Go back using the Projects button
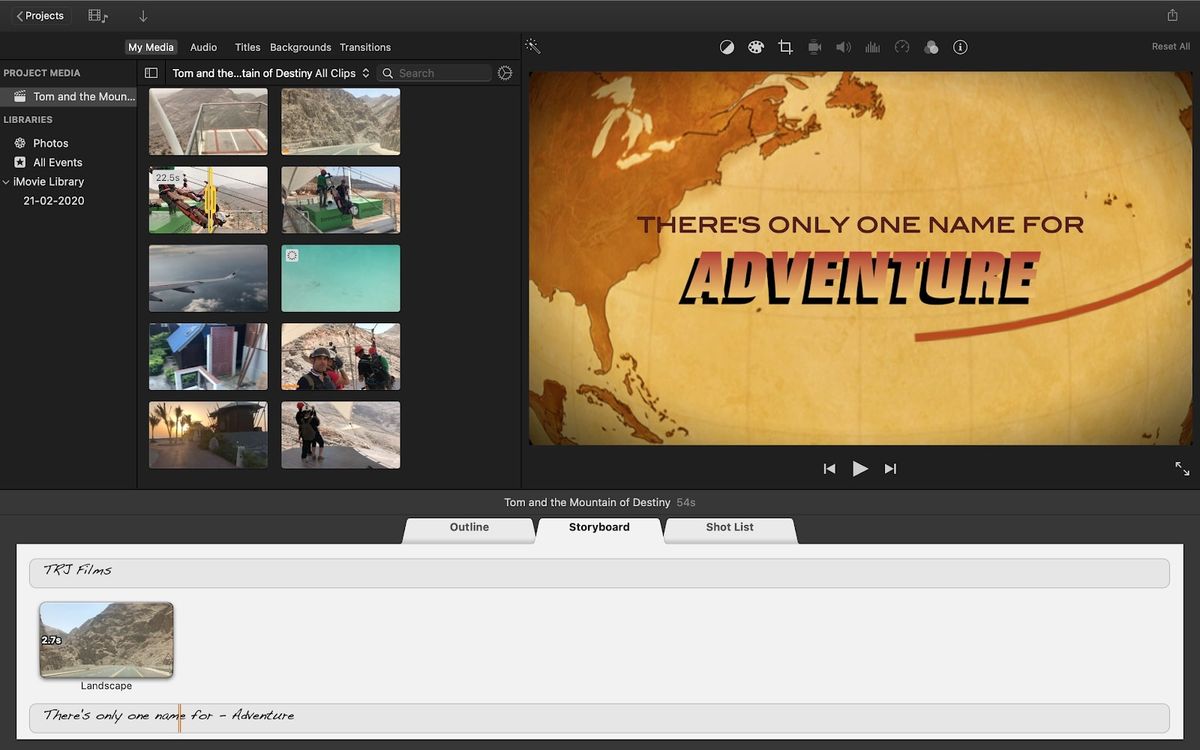Image resolution: width=1200 pixels, height=750 pixels. tap(39, 15)
